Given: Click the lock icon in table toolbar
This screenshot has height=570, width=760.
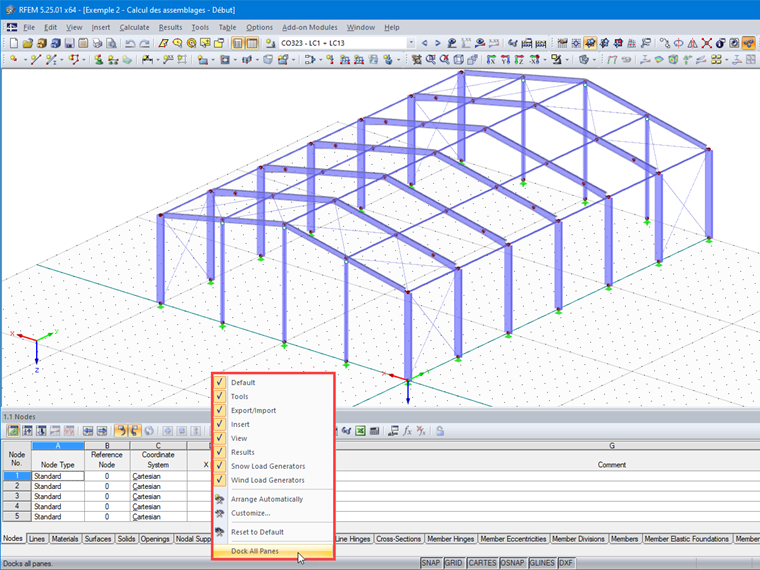Looking at the screenshot, I should (x=440, y=431).
